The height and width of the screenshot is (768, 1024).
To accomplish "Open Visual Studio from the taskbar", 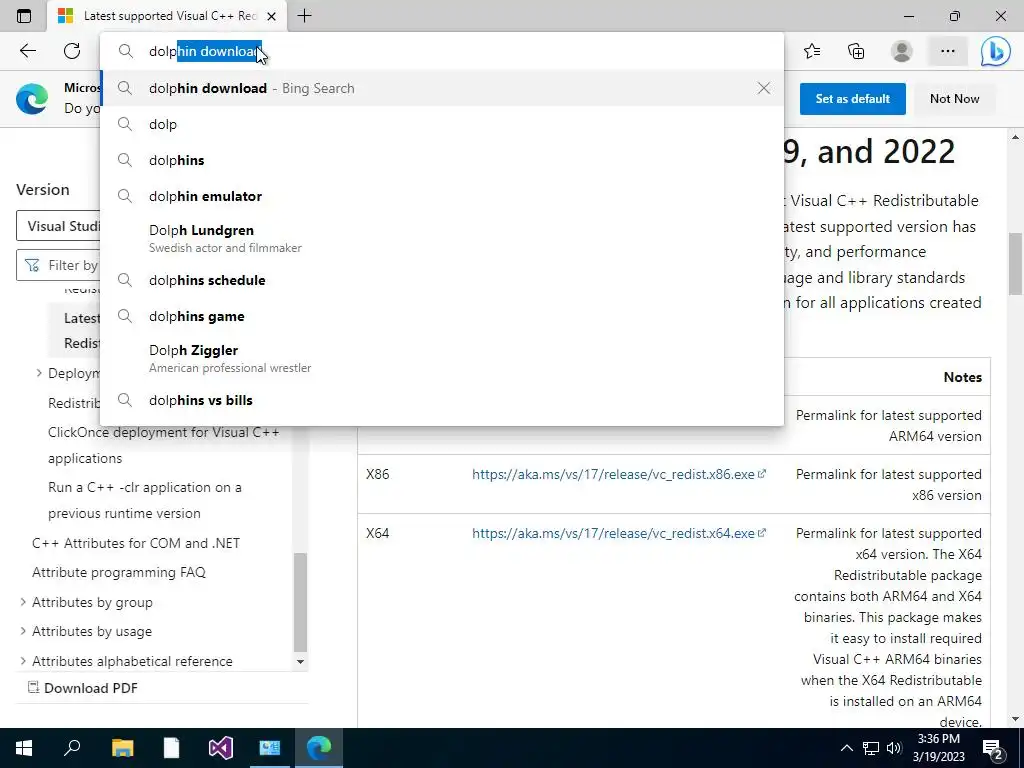I will pos(221,748).
